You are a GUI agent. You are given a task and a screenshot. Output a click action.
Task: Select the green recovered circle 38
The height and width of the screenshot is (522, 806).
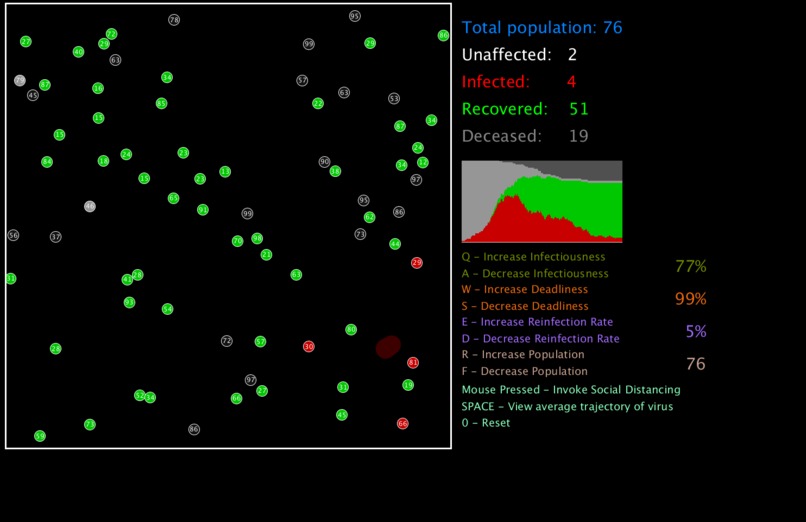(335, 172)
